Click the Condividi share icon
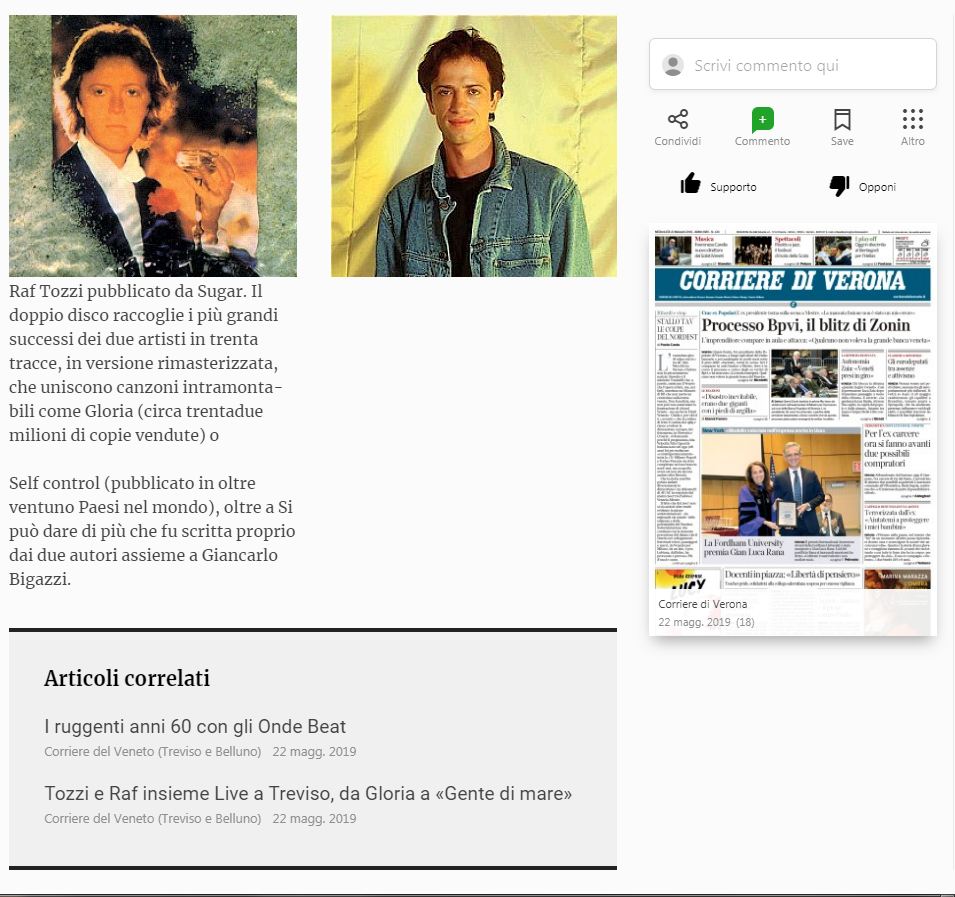The height and width of the screenshot is (897, 955). pos(677,120)
